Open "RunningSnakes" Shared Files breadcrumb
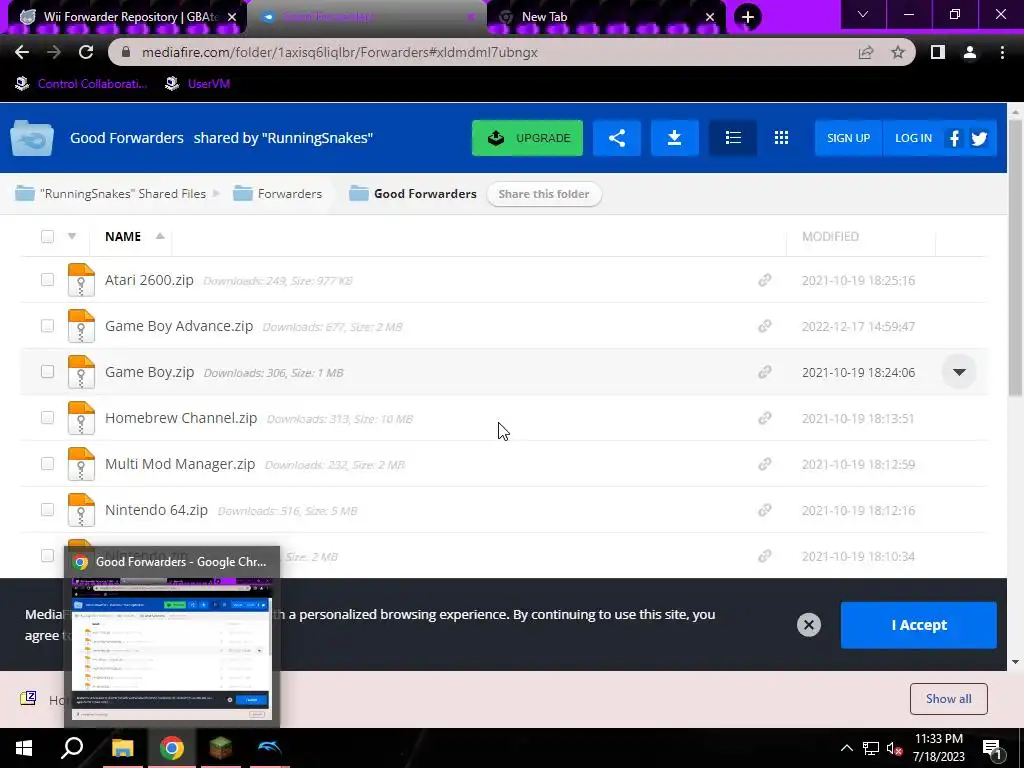The height and width of the screenshot is (768, 1024). 110,194
